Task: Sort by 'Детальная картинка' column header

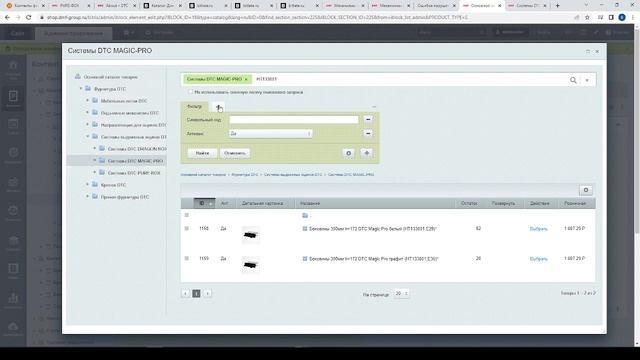Action: (x=262, y=203)
